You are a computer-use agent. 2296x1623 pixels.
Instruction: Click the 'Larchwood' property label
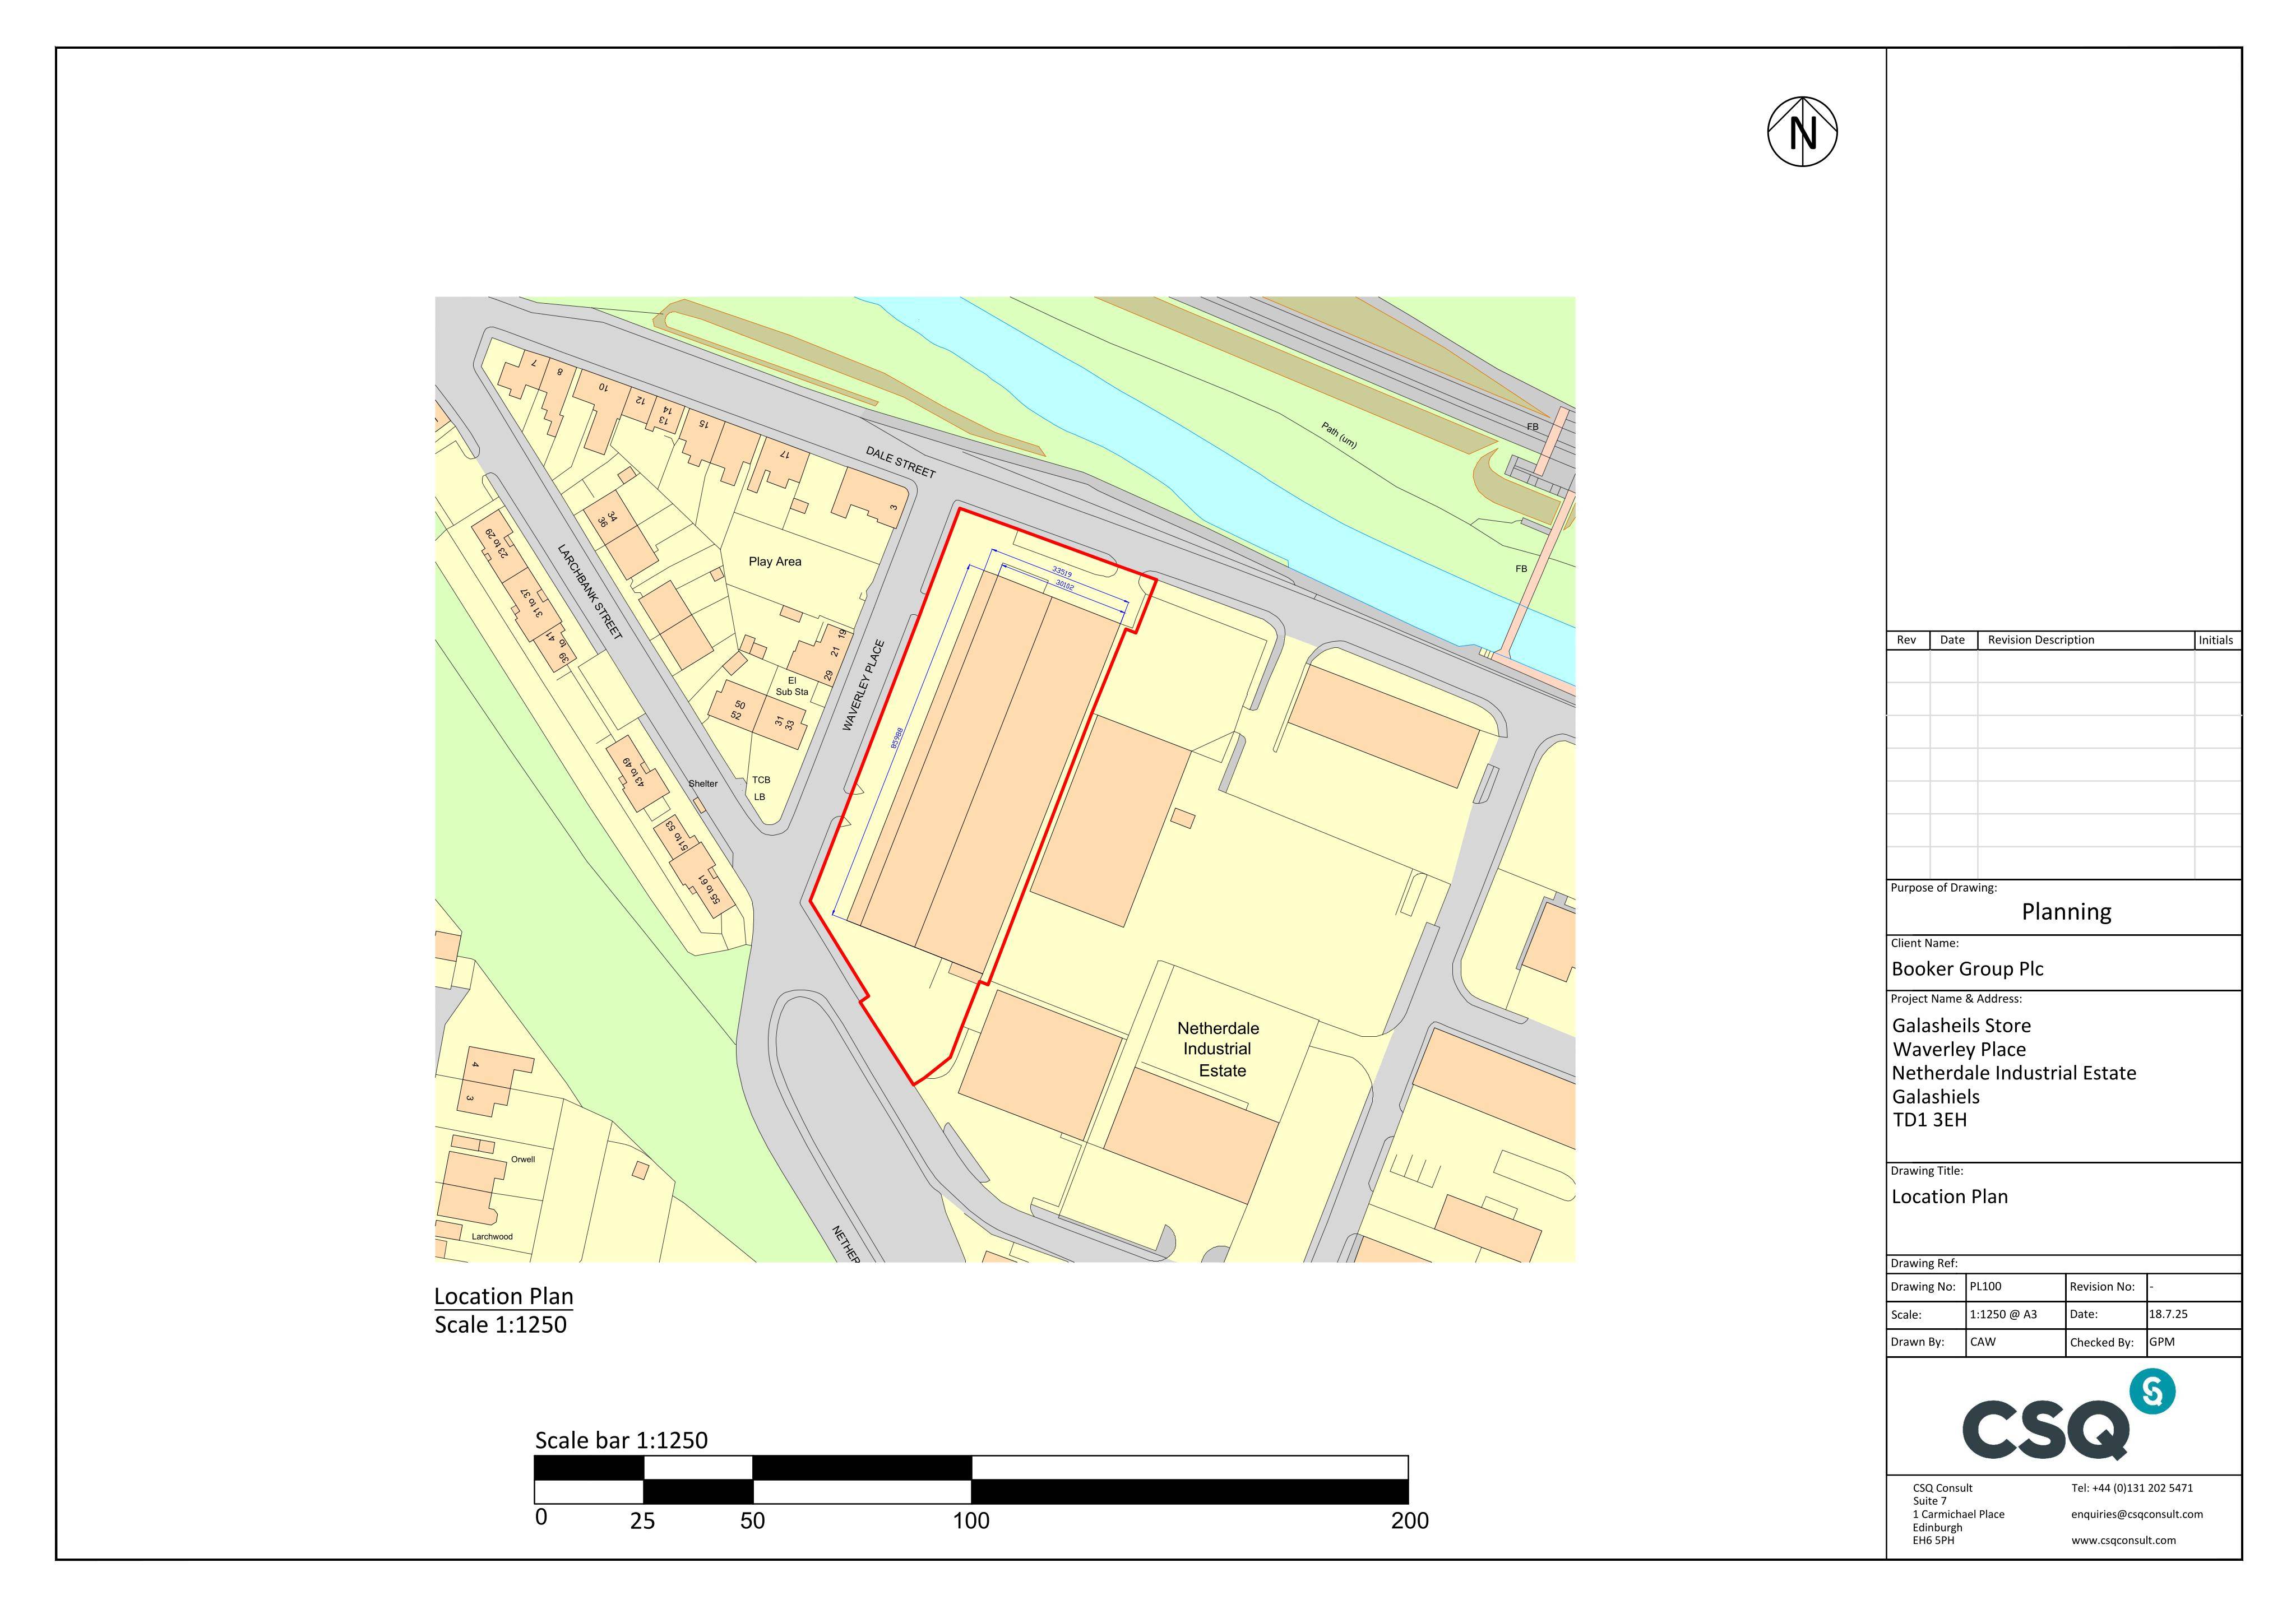pyautogui.click(x=492, y=1237)
